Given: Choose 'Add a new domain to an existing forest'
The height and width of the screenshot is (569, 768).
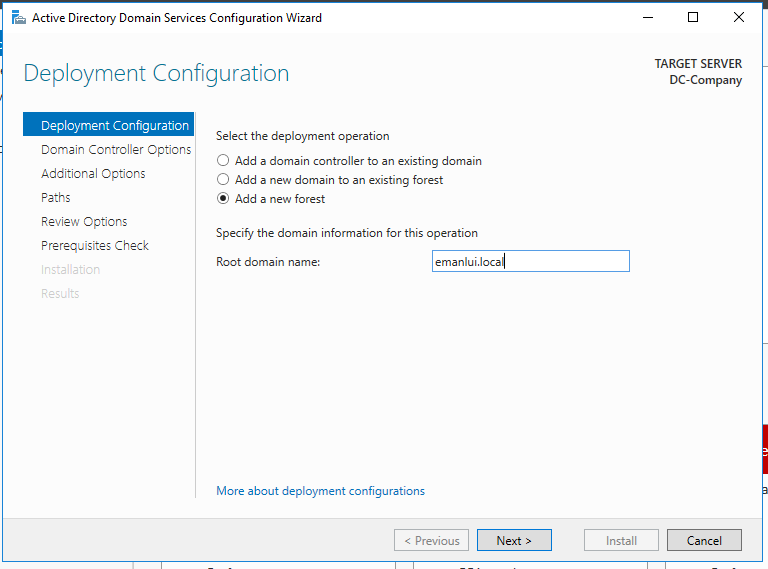Looking at the screenshot, I should coord(223,180).
